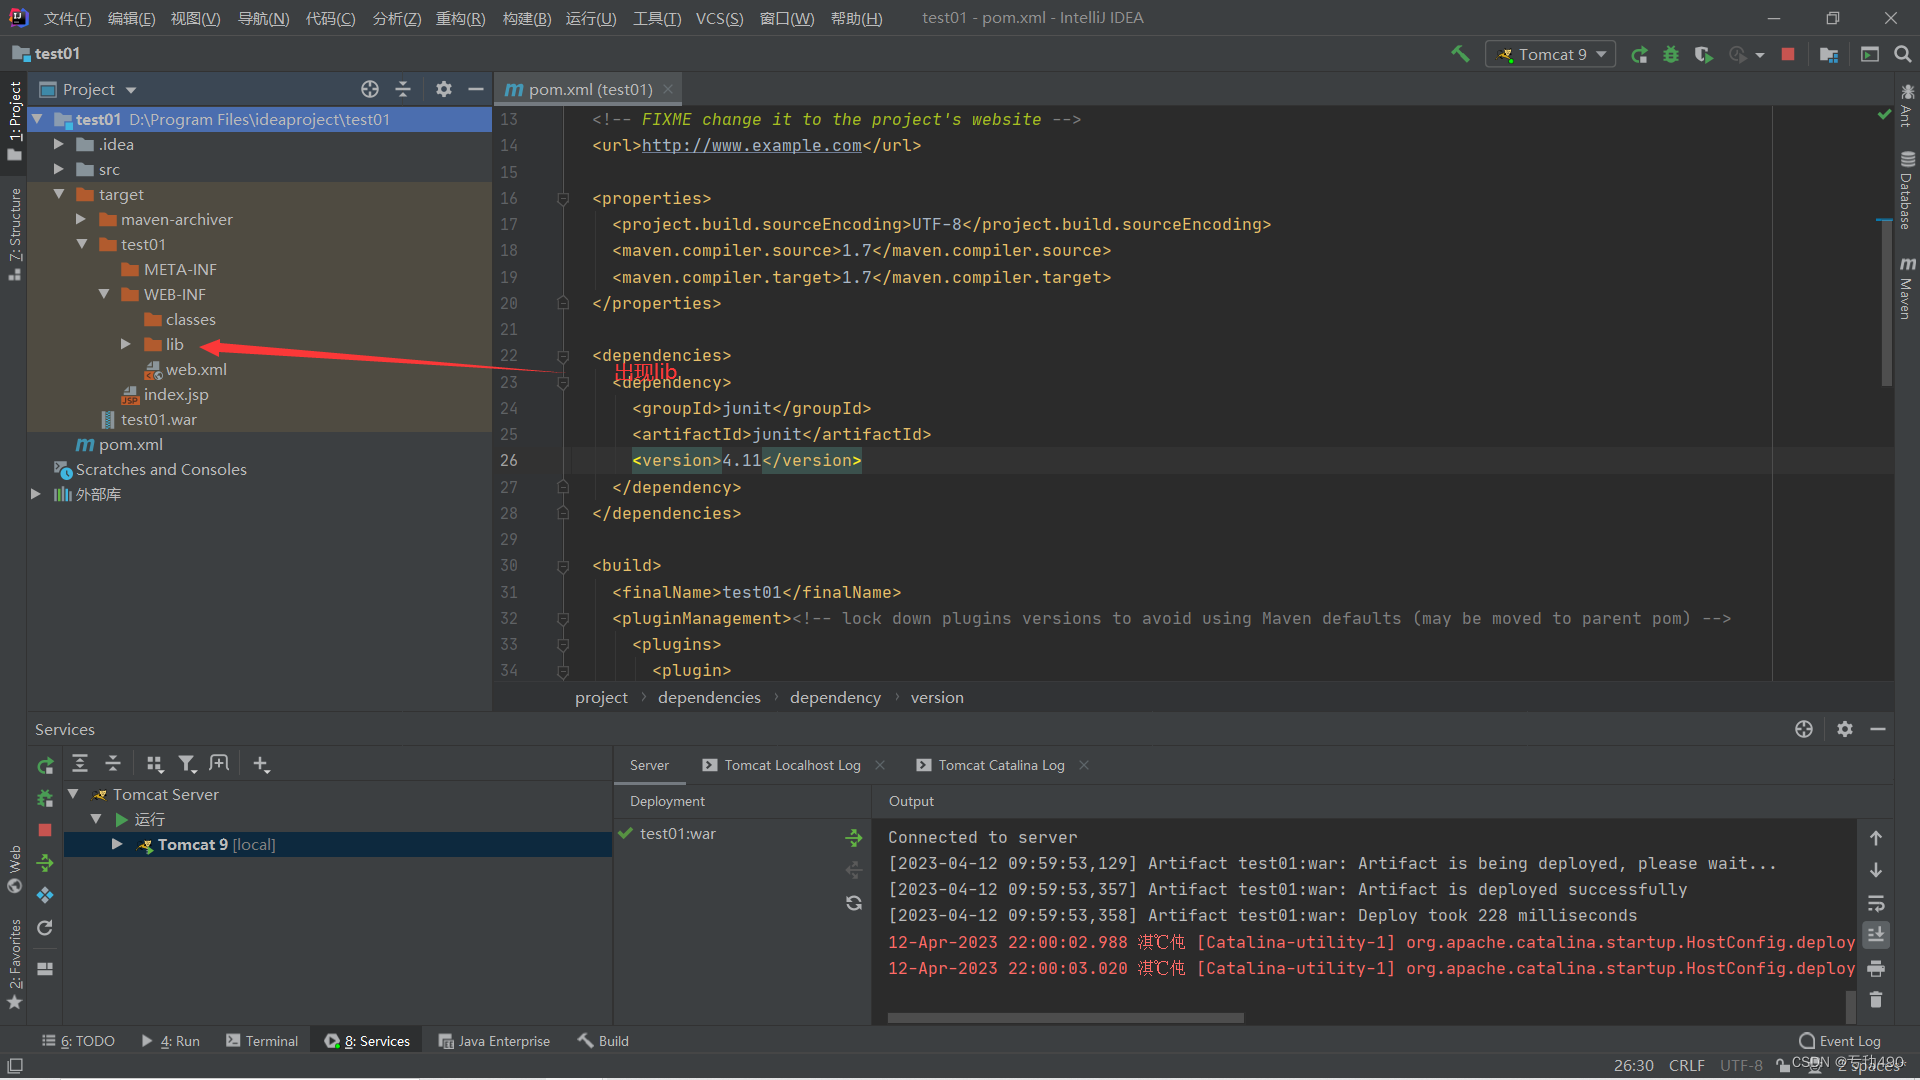Toggle soft-wrap in output console
1920x1080 pixels.
(x=1876, y=903)
